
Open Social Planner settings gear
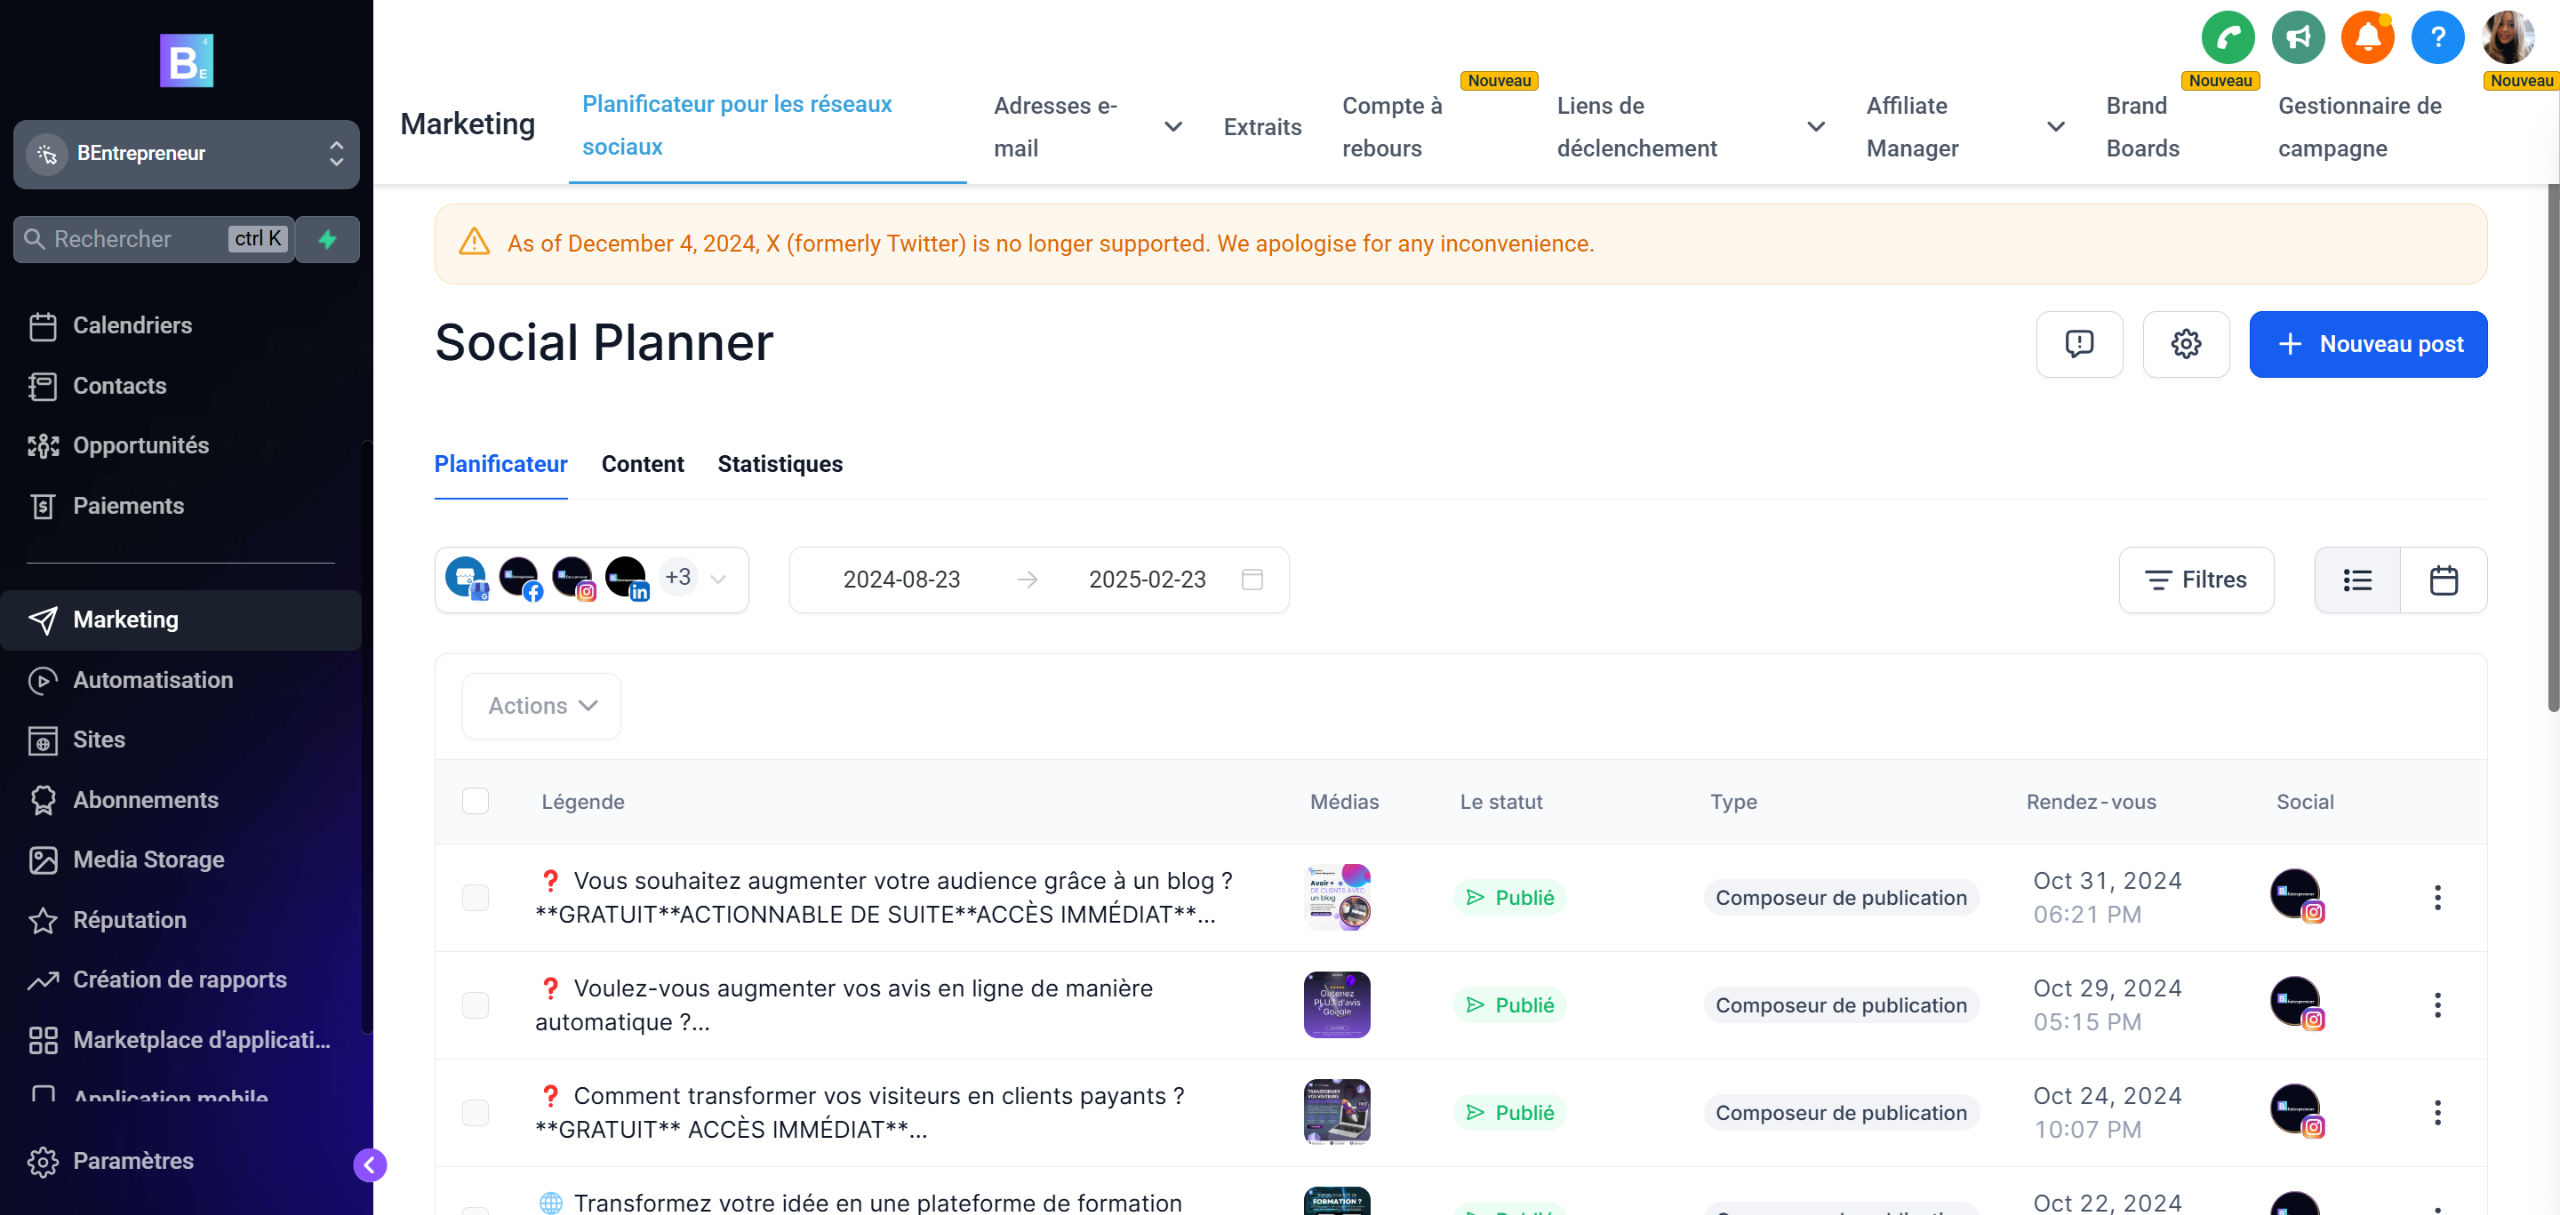(2185, 344)
